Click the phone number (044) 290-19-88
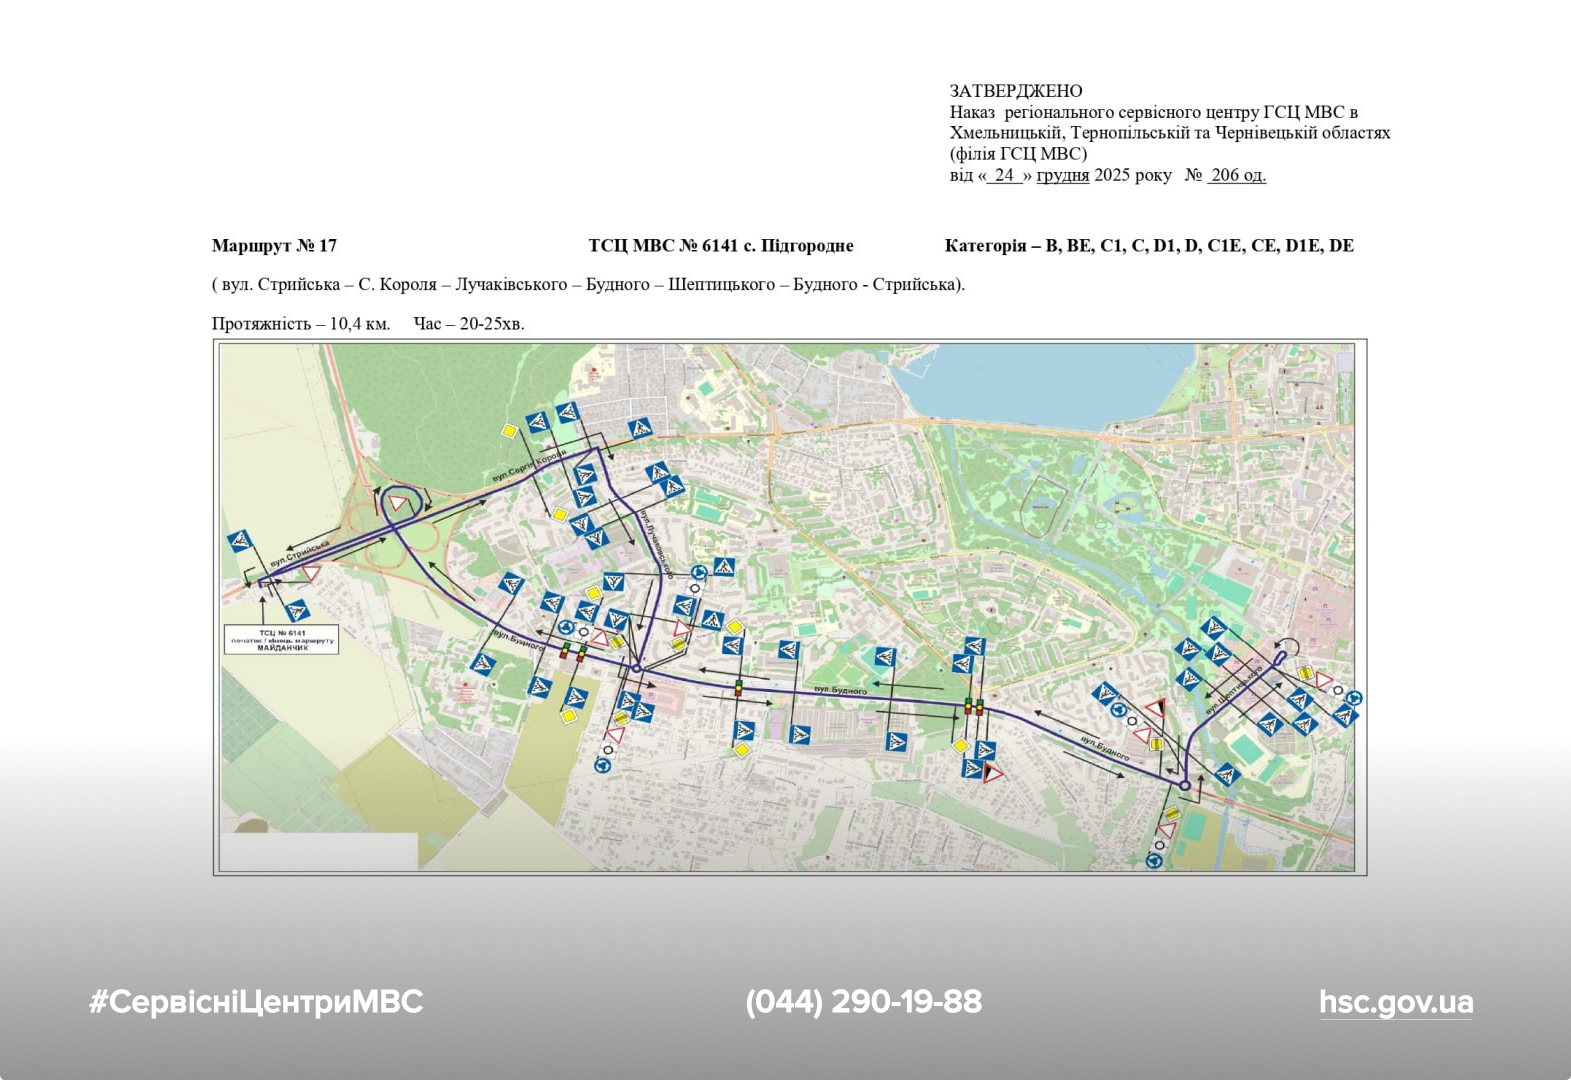The width and height of the screenshot is (1571, 1080). [x=863, y=1002]
